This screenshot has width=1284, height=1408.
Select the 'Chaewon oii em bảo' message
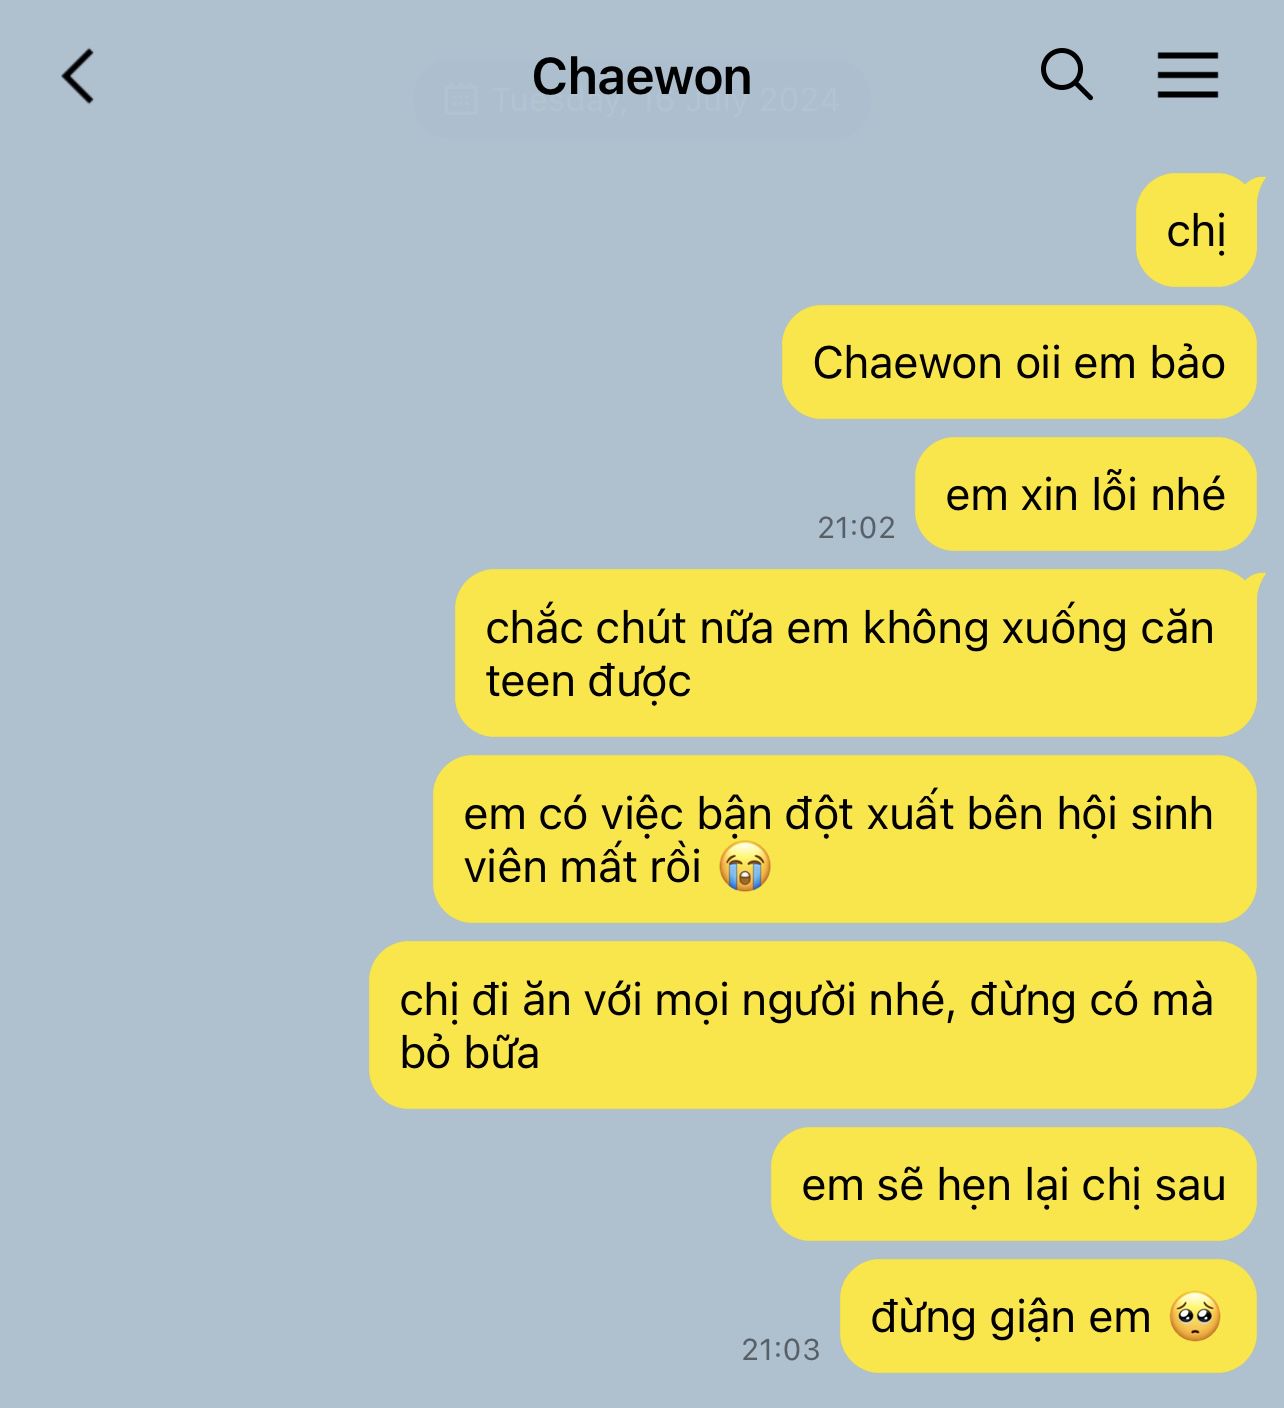(1019, 362)
